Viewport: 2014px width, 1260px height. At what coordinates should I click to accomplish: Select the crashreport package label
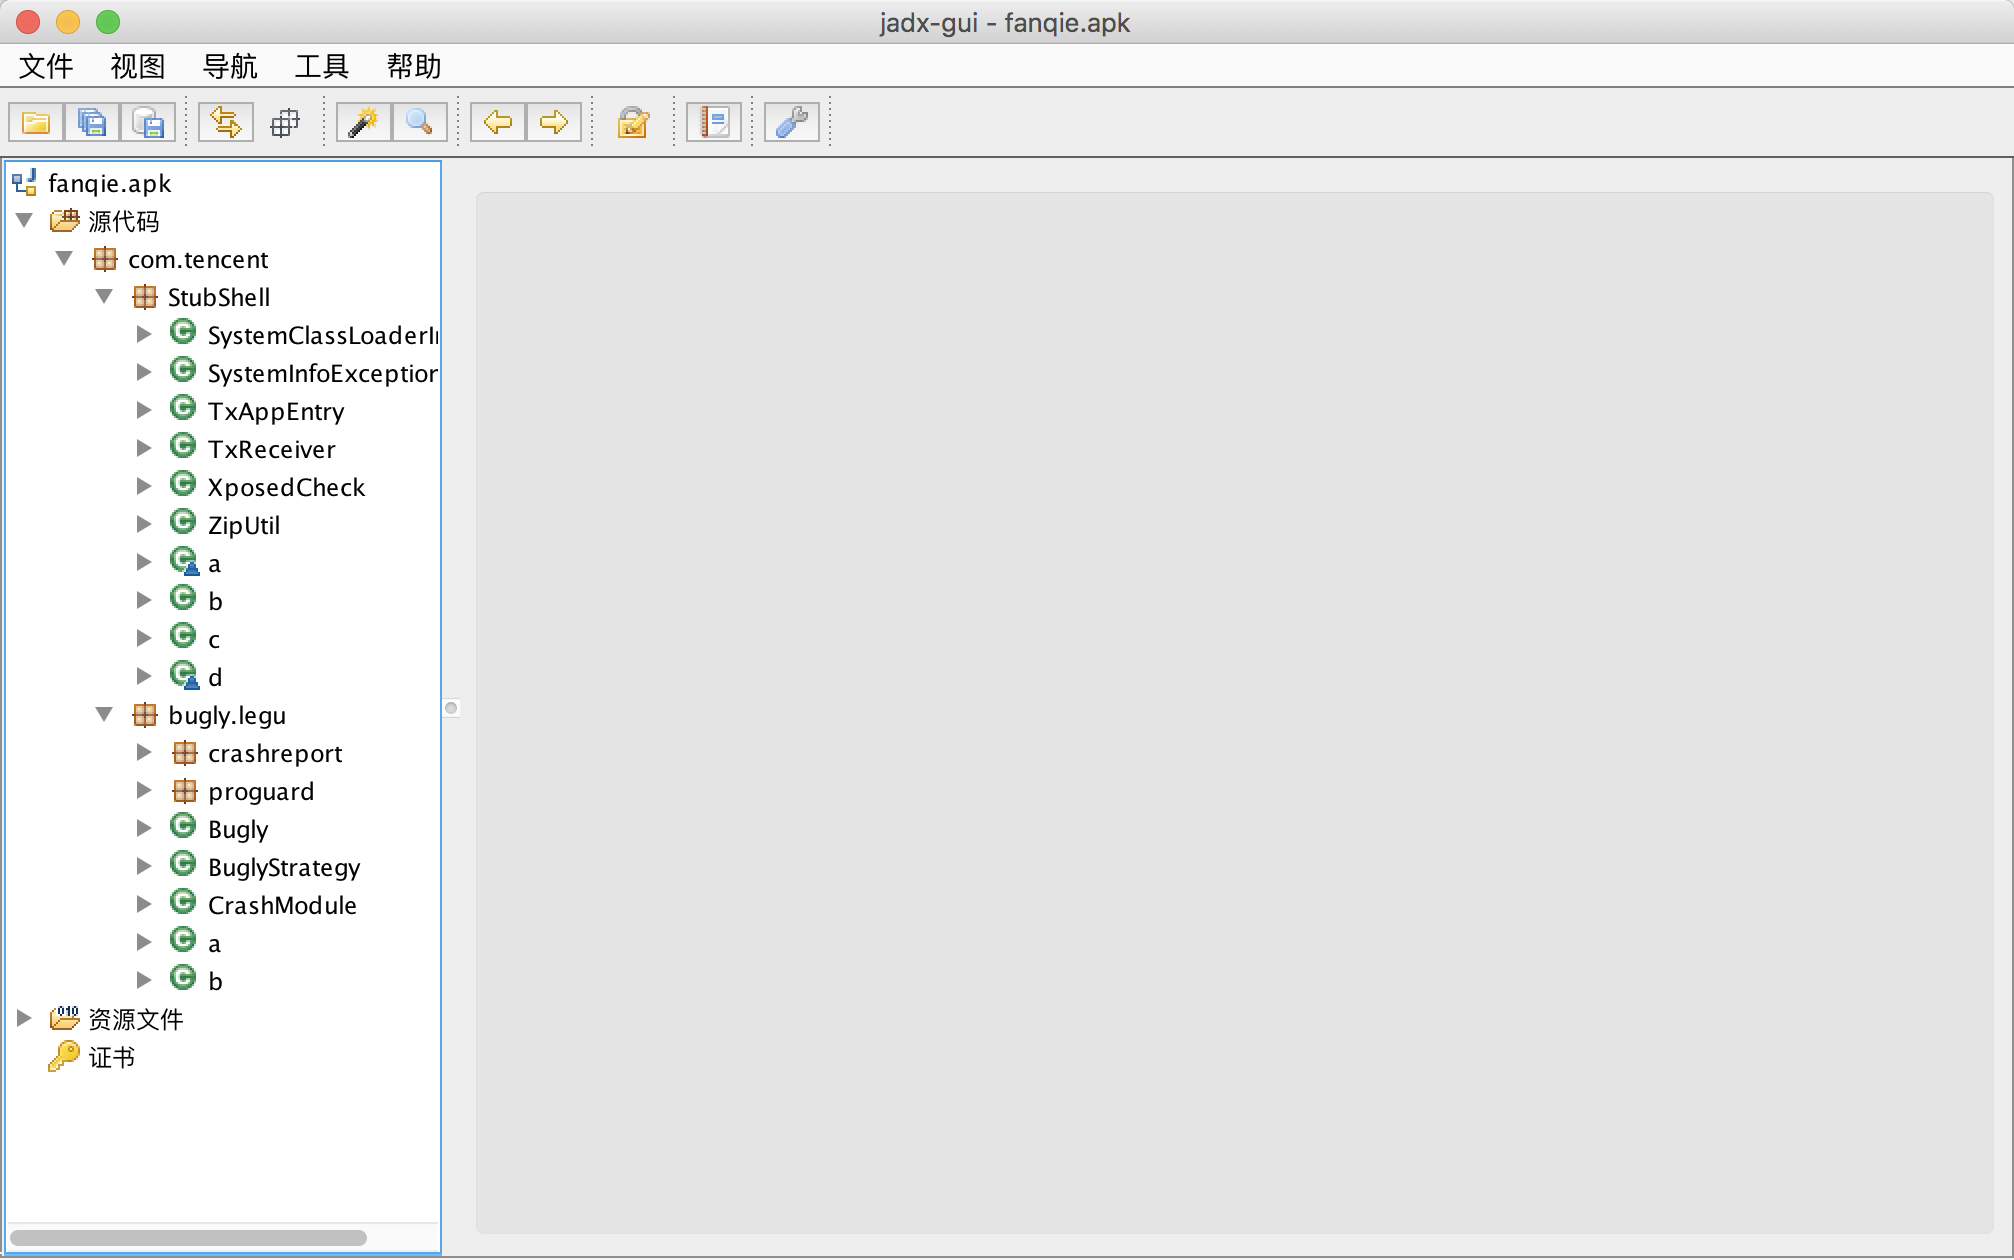click(x=275, y=753)
